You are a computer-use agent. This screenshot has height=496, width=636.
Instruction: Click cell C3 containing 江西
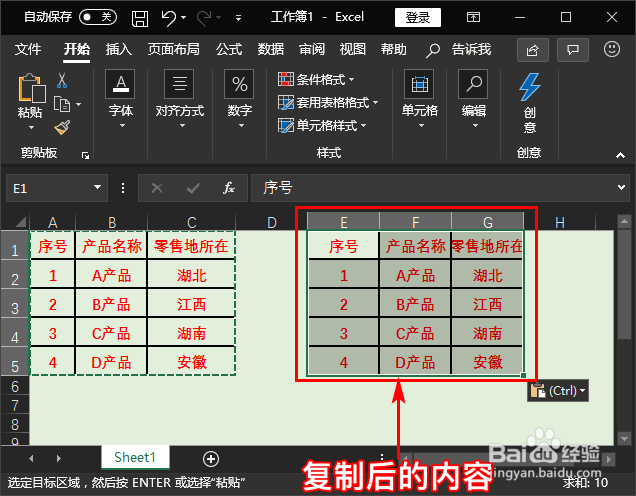tap(191, 305)
